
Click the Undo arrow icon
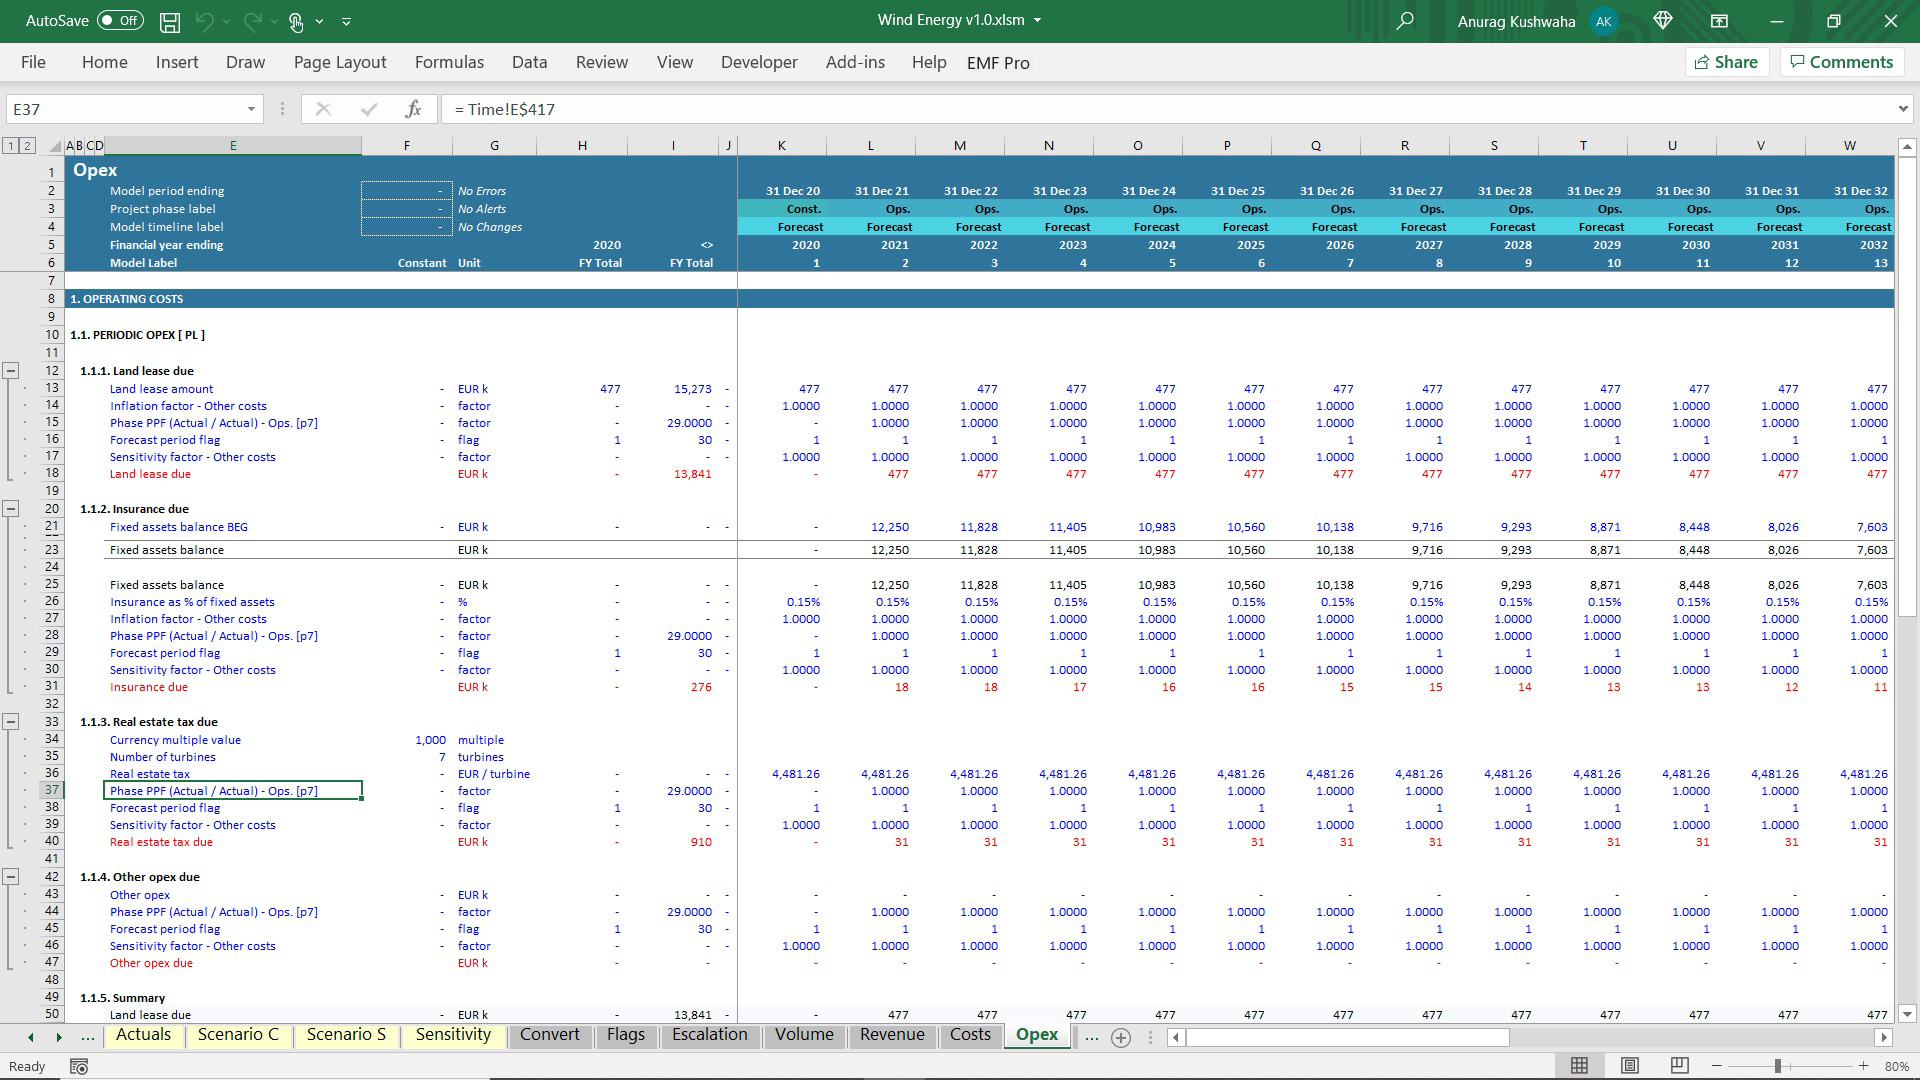[x=205, y=21]
